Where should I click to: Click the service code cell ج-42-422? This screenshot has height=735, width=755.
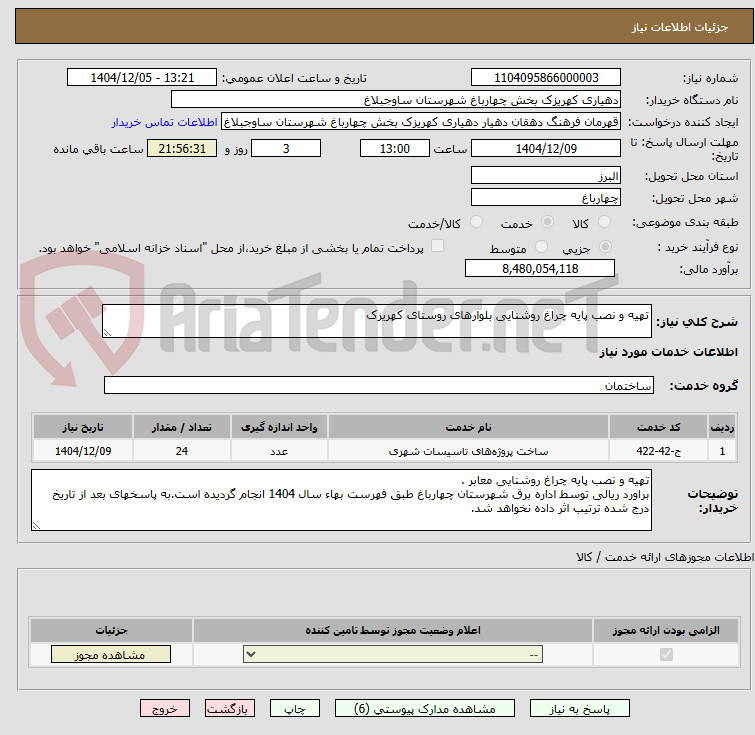(x=658, y=451)
